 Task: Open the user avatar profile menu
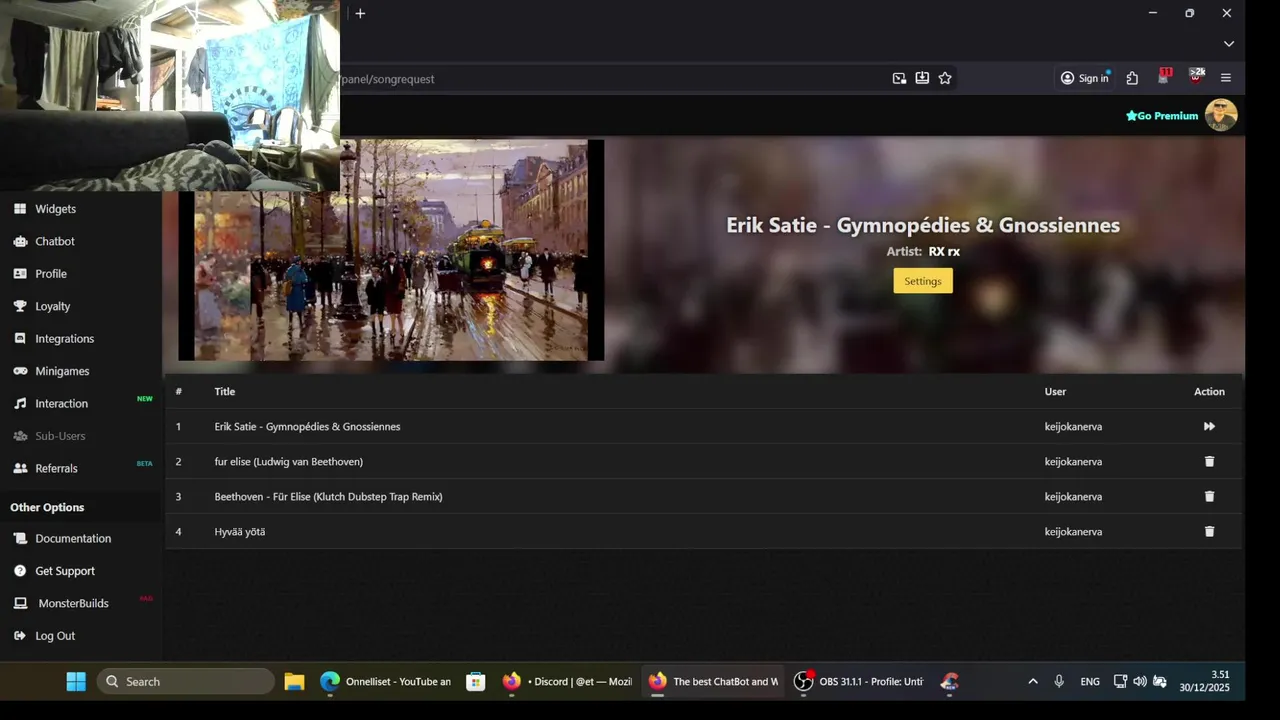(1221, 115)
